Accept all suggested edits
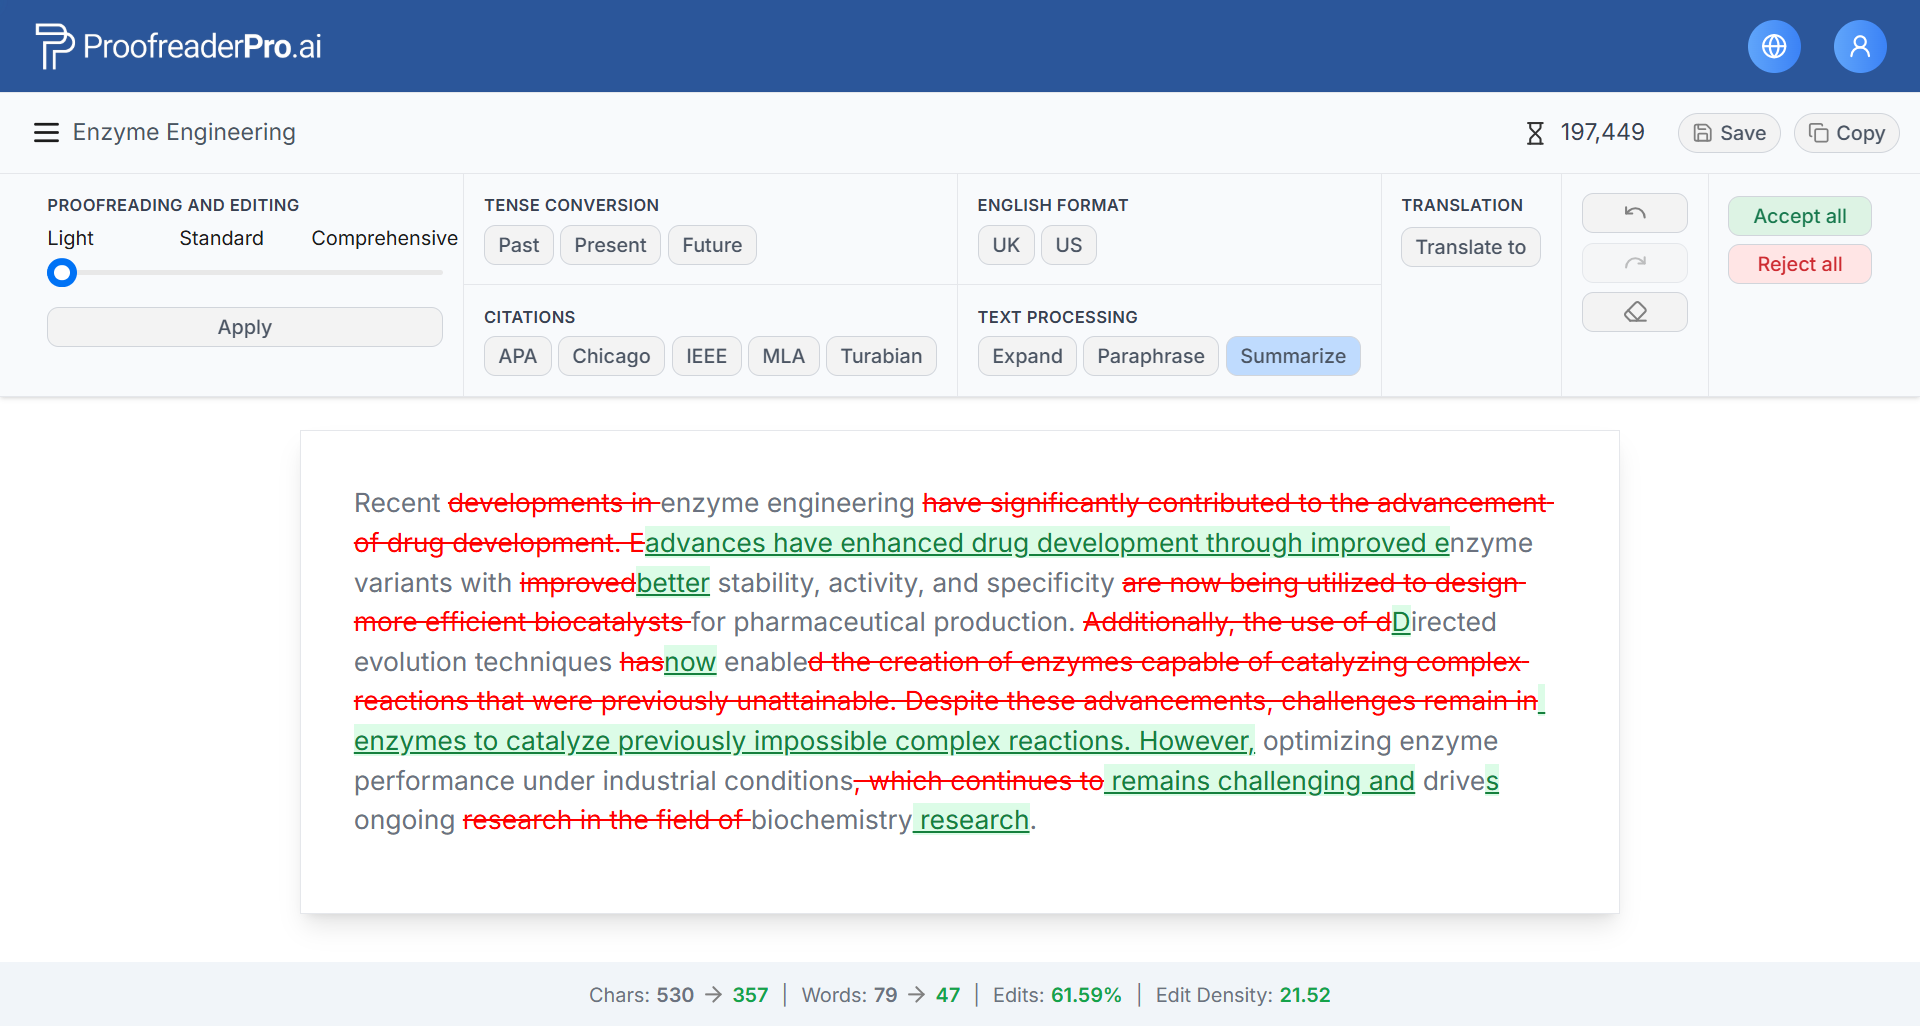 coord(1799,216)
